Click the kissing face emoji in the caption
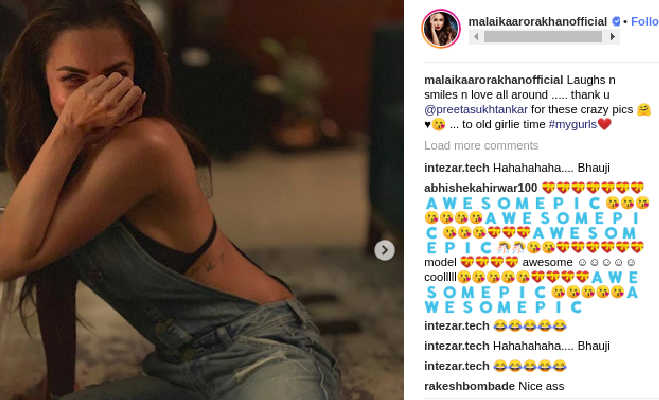659x400 pixels. point(438,124)
